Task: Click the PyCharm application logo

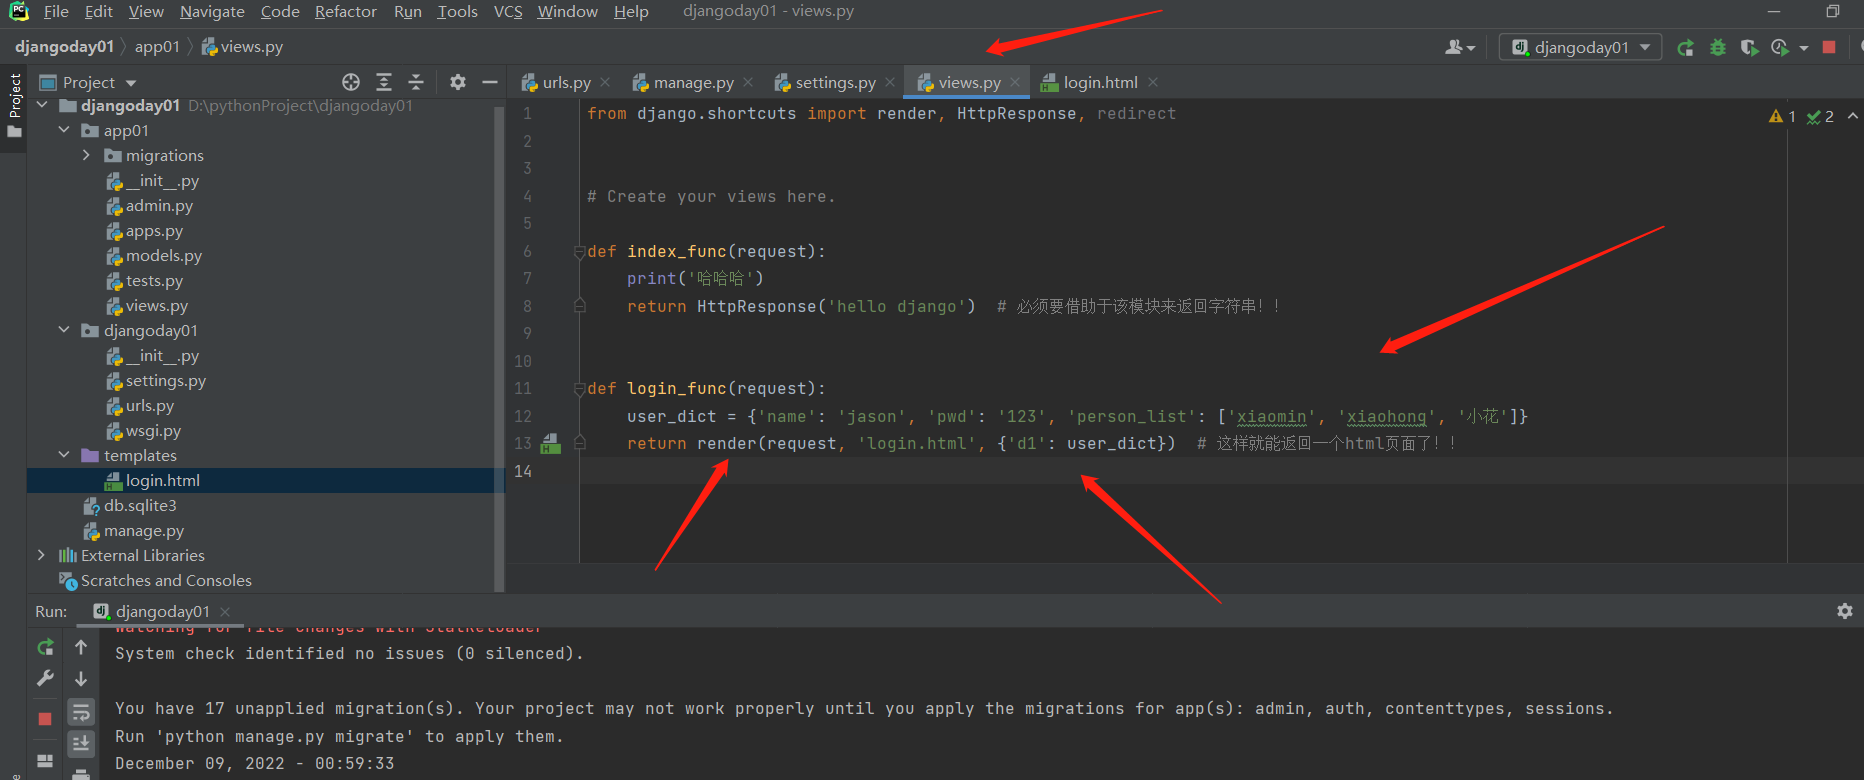Action: pos(18,12)
